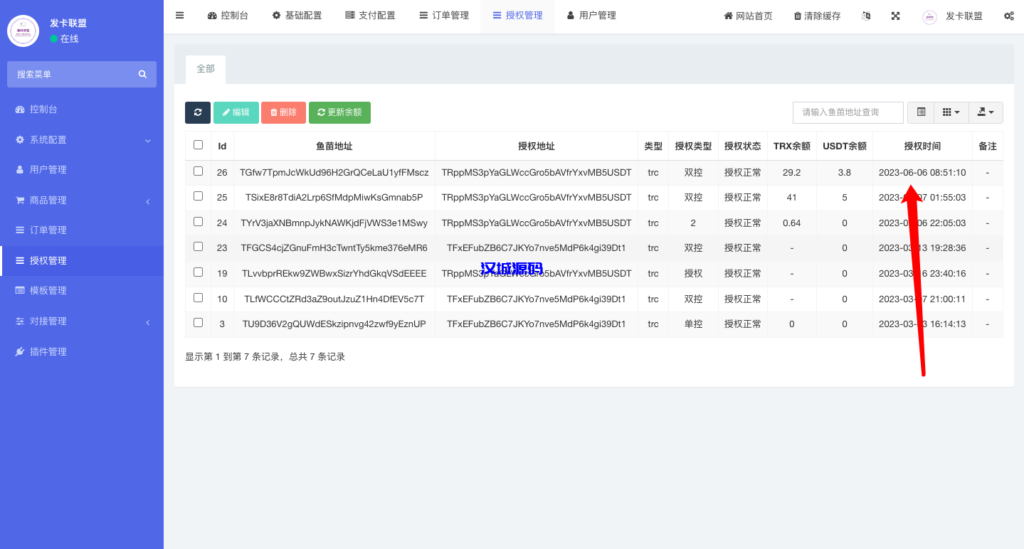Sort by 类型 column header
The image size is (1024, 549).
653,146
